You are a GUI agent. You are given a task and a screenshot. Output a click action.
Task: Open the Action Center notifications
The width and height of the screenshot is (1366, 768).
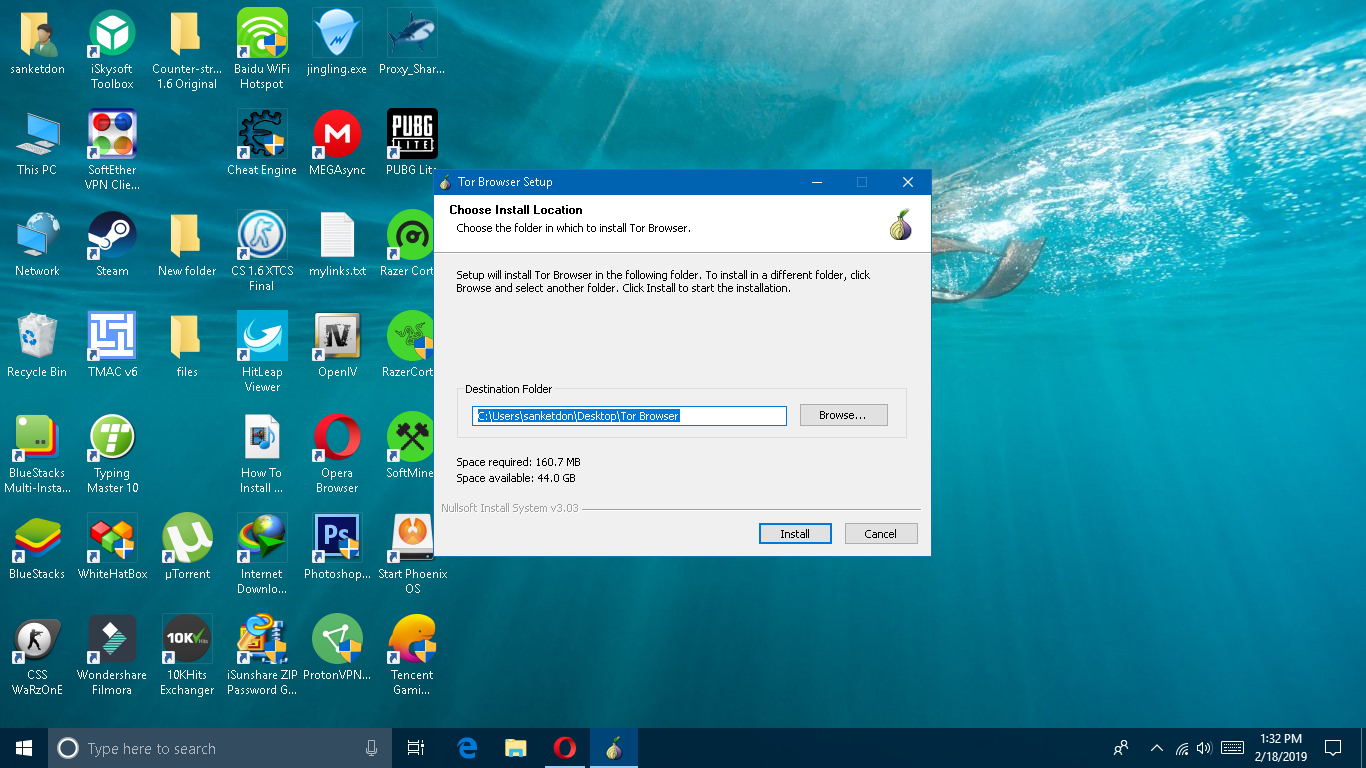coord(1333,748)
